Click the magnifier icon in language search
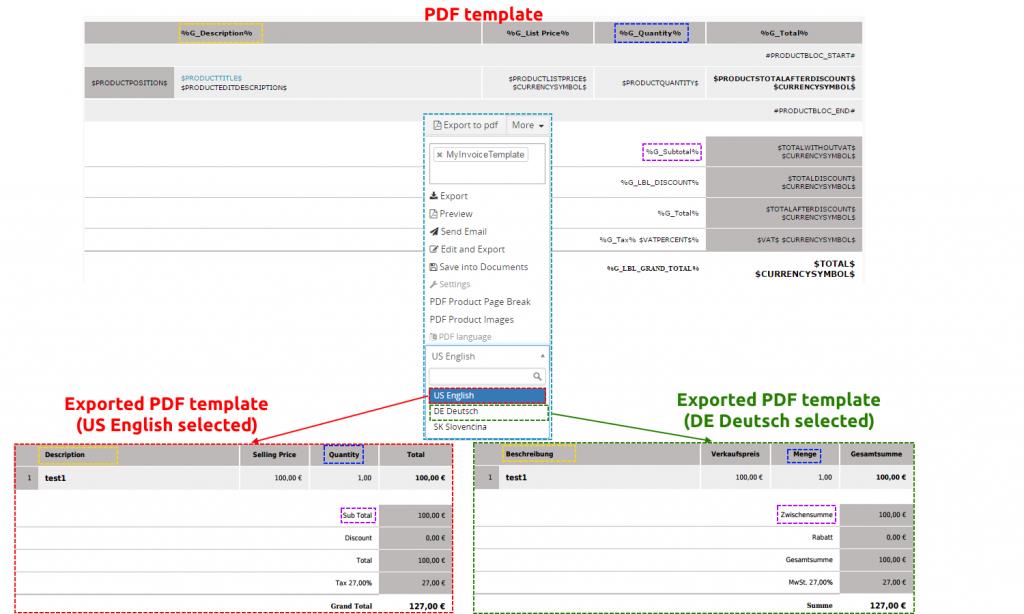Screen dimensions: 1024x614 (537, 377)
